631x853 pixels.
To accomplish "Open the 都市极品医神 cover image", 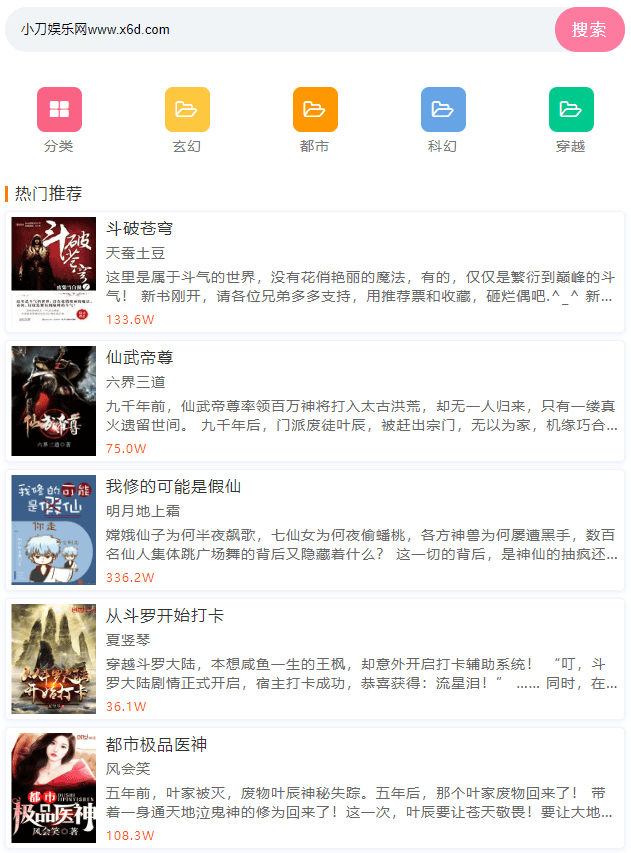I will (x=54, y=788).
